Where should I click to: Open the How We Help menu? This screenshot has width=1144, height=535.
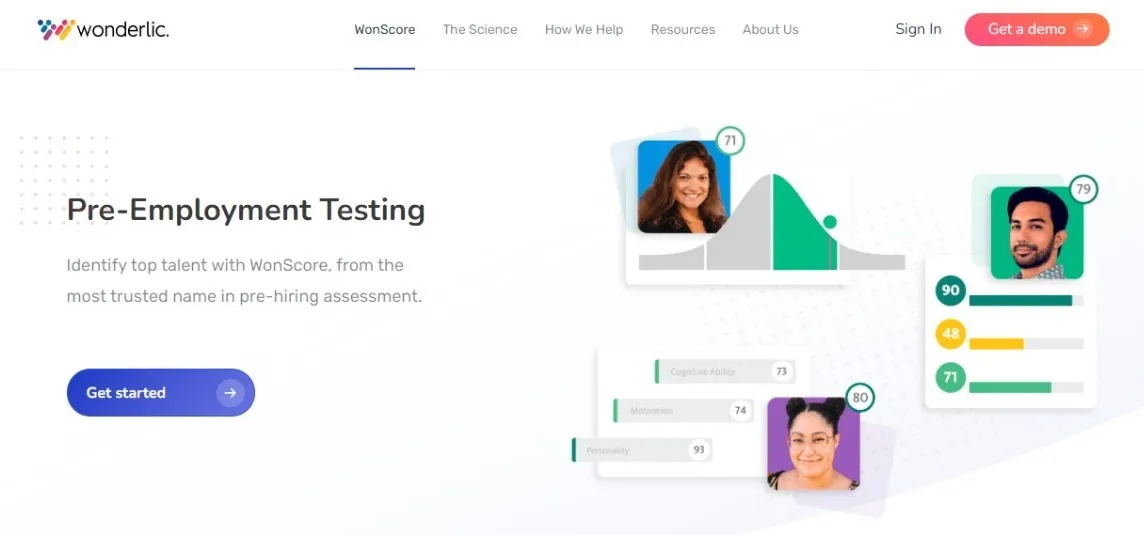(584, 30)
